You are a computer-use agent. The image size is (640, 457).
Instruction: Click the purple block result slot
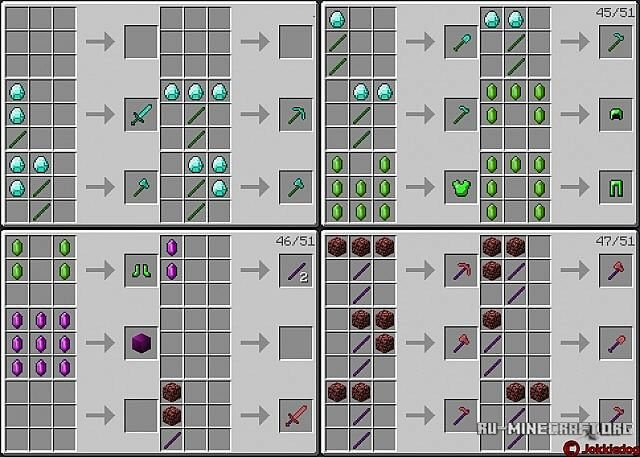click(x=141, y=343)
